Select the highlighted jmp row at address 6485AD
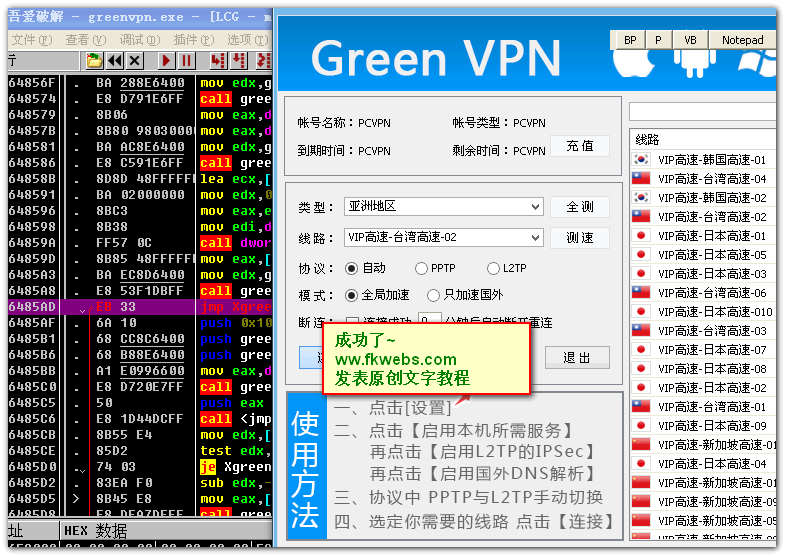The image size is (785, 556). (x=140, y=307)
